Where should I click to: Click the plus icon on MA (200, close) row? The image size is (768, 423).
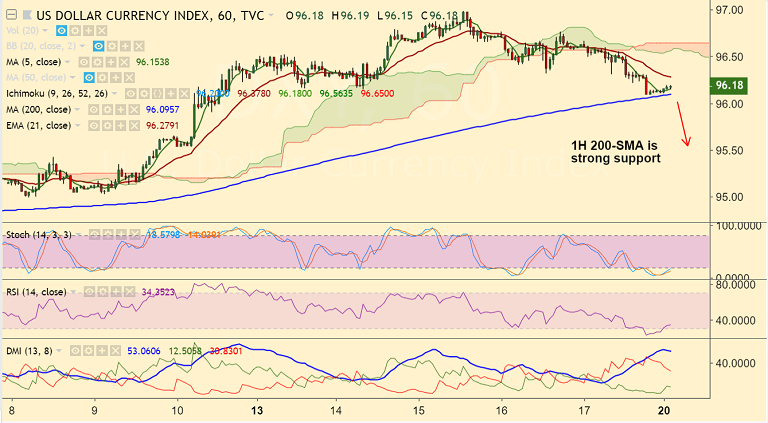point(120,110)
